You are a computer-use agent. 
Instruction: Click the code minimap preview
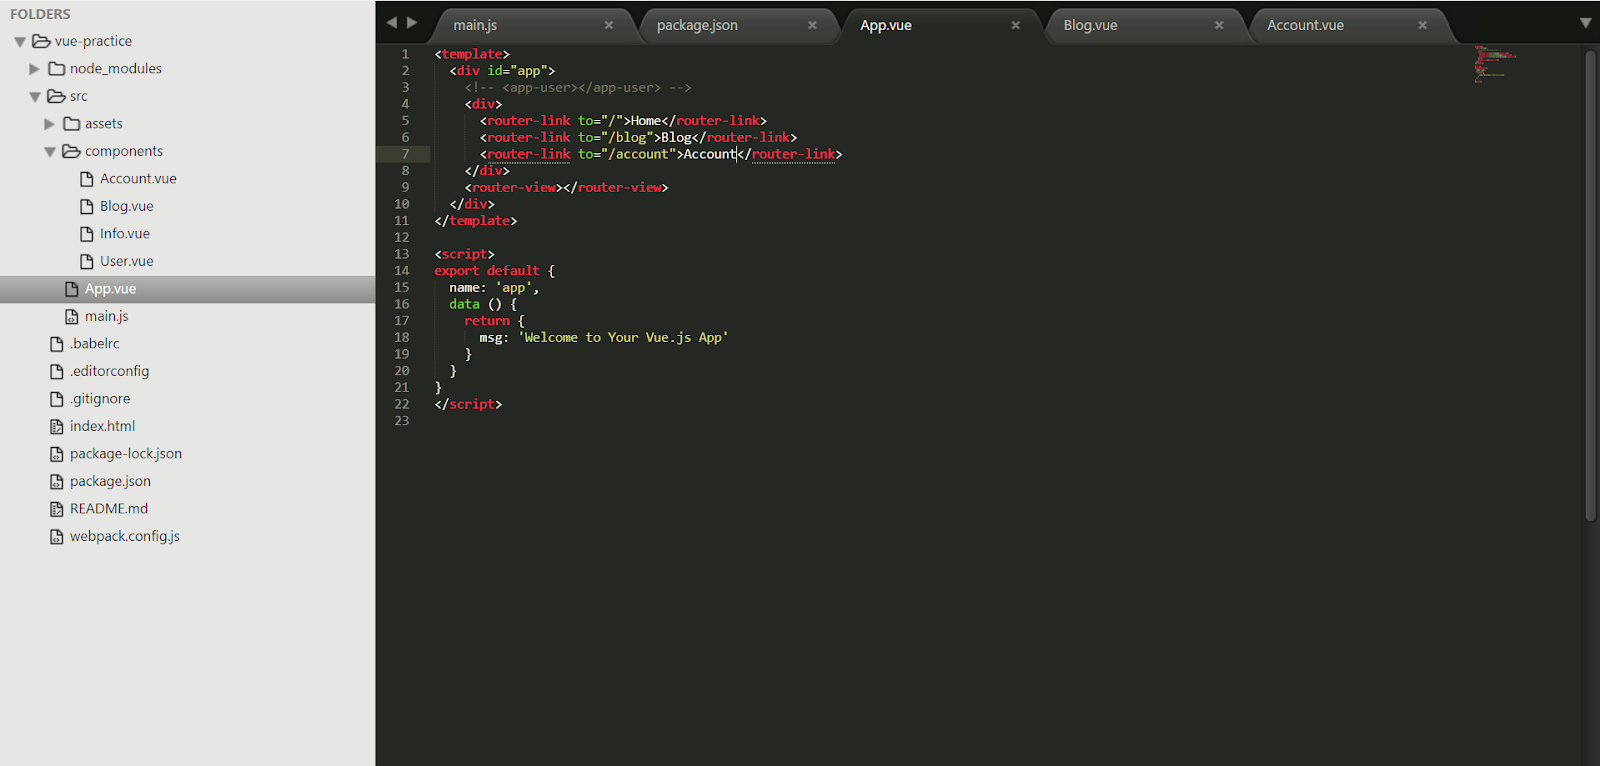pyautogui.click(x=1495, y=63)
